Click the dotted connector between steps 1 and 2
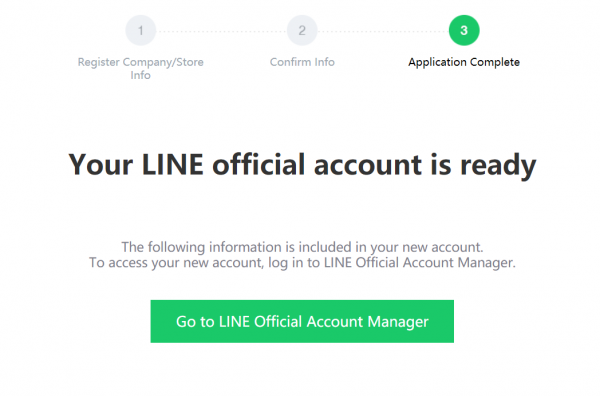This screenshot has width=600, height=396. [221, 31]
